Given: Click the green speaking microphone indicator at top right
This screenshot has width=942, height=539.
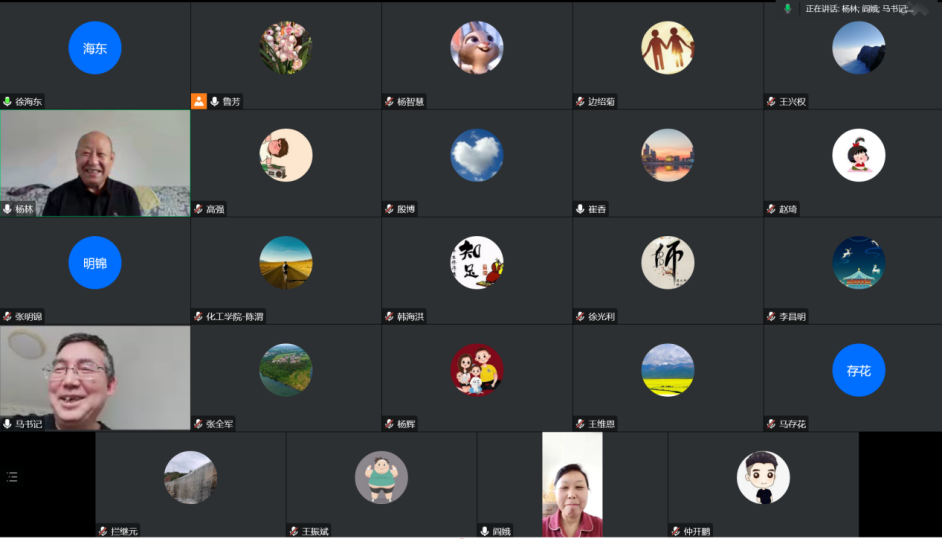Looking at the screenshot, I should (788, 8).
